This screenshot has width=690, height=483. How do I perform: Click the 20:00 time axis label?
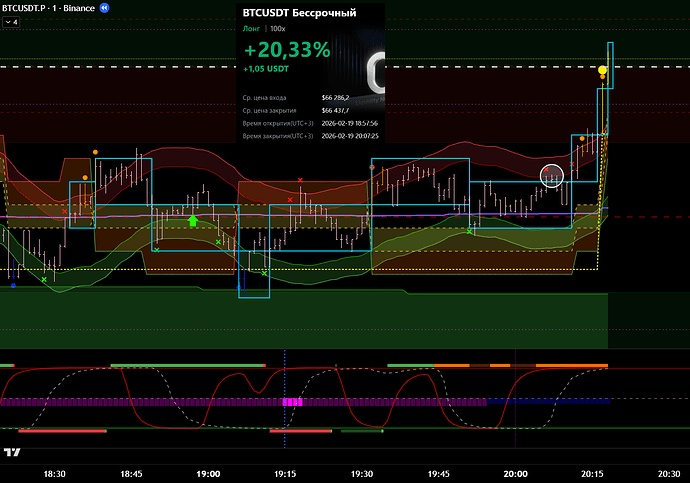coord(515,475)
